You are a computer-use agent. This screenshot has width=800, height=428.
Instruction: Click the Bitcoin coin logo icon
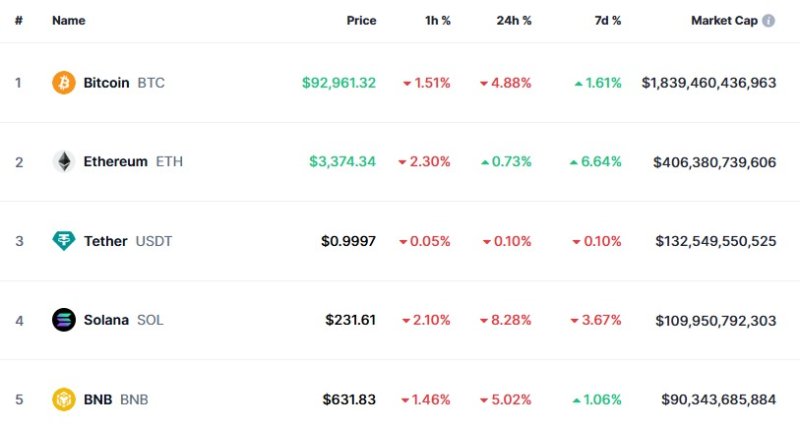(64, 83)
